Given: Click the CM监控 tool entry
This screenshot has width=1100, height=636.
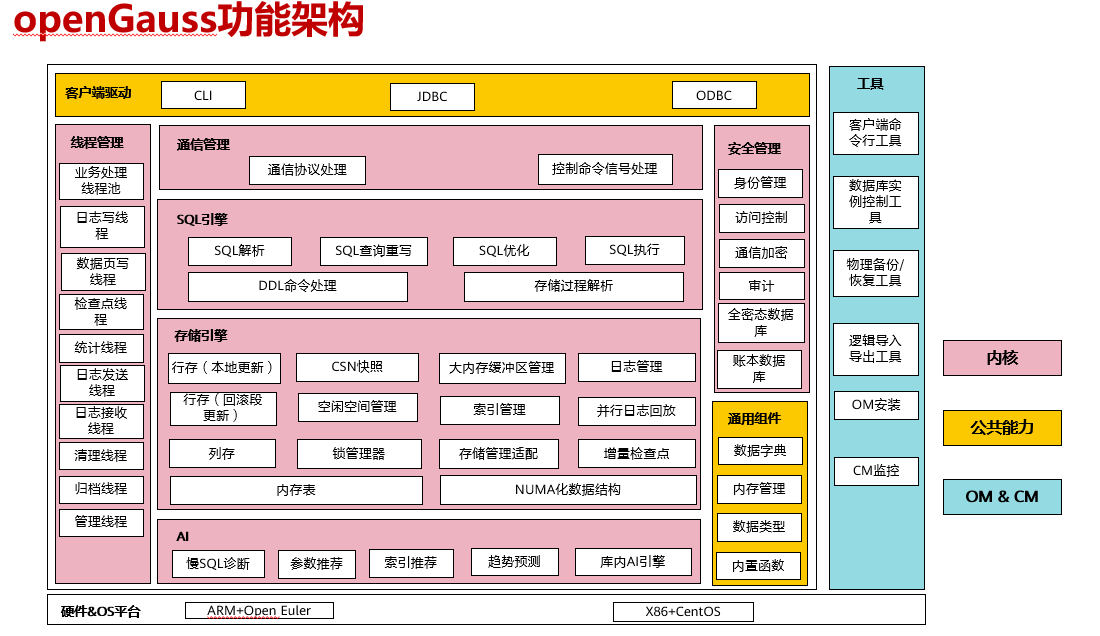Looking at the screenshot, I should point(875,471).
